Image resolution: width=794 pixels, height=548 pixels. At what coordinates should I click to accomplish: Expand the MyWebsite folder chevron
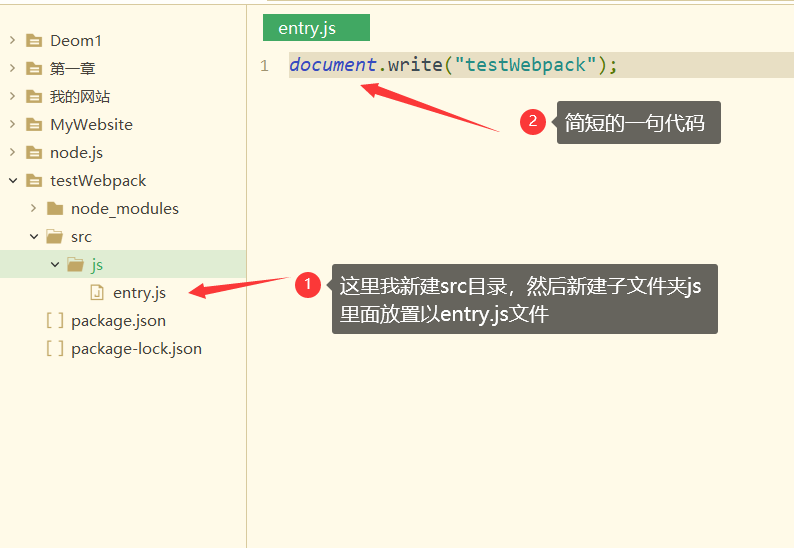click(13, 124)
